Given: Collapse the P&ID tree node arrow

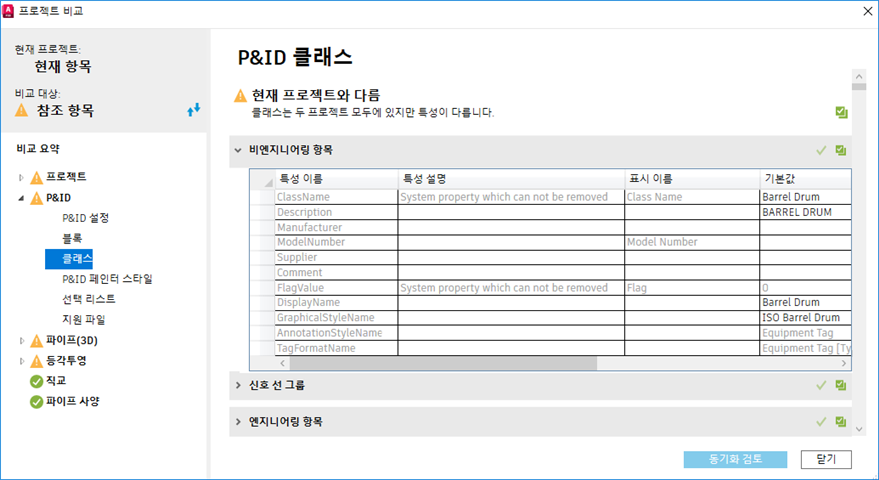Looking at the screenshot, I should click(21, 198).
